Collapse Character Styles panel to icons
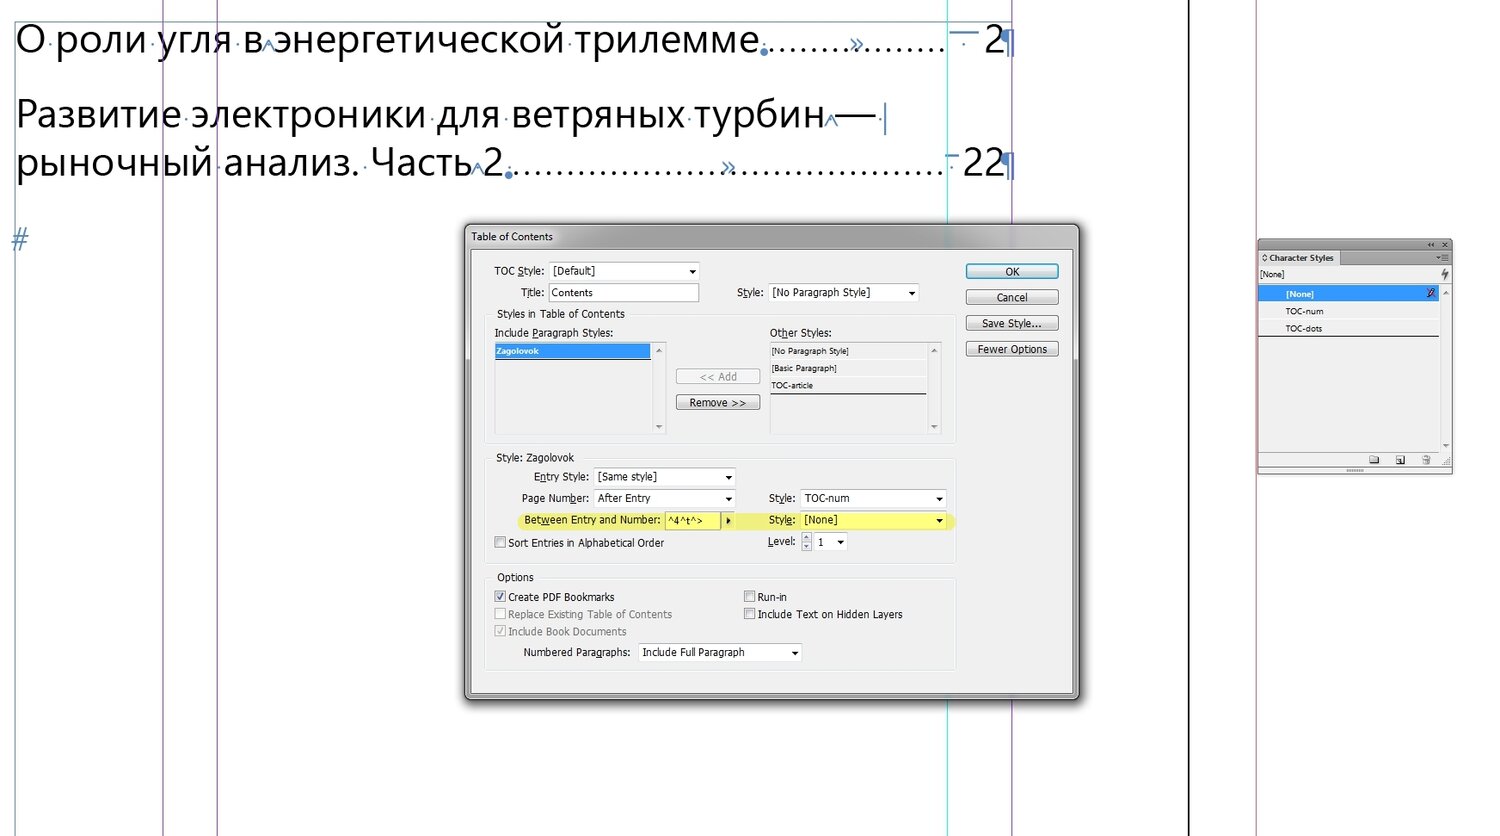The height and width of the screenshot is (836, 1500). click(x=1431, y=245)
